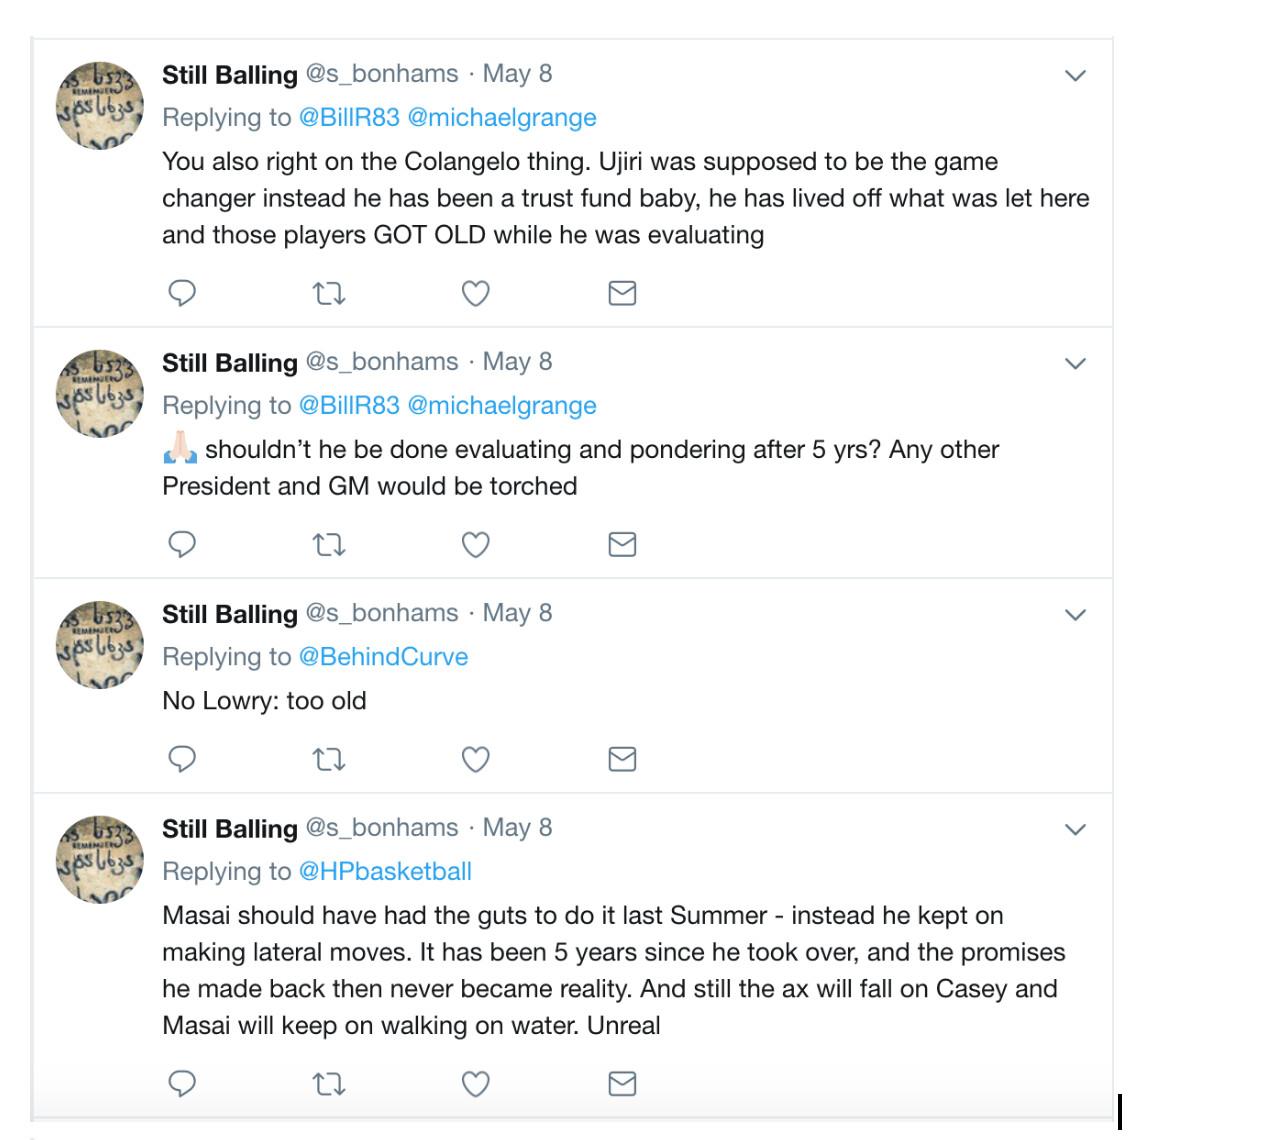The width and height of the screenshot is (1278, 1140).
Task: Open Still Balling avatar on Masai tweet
Action: [x=100, y=858]
